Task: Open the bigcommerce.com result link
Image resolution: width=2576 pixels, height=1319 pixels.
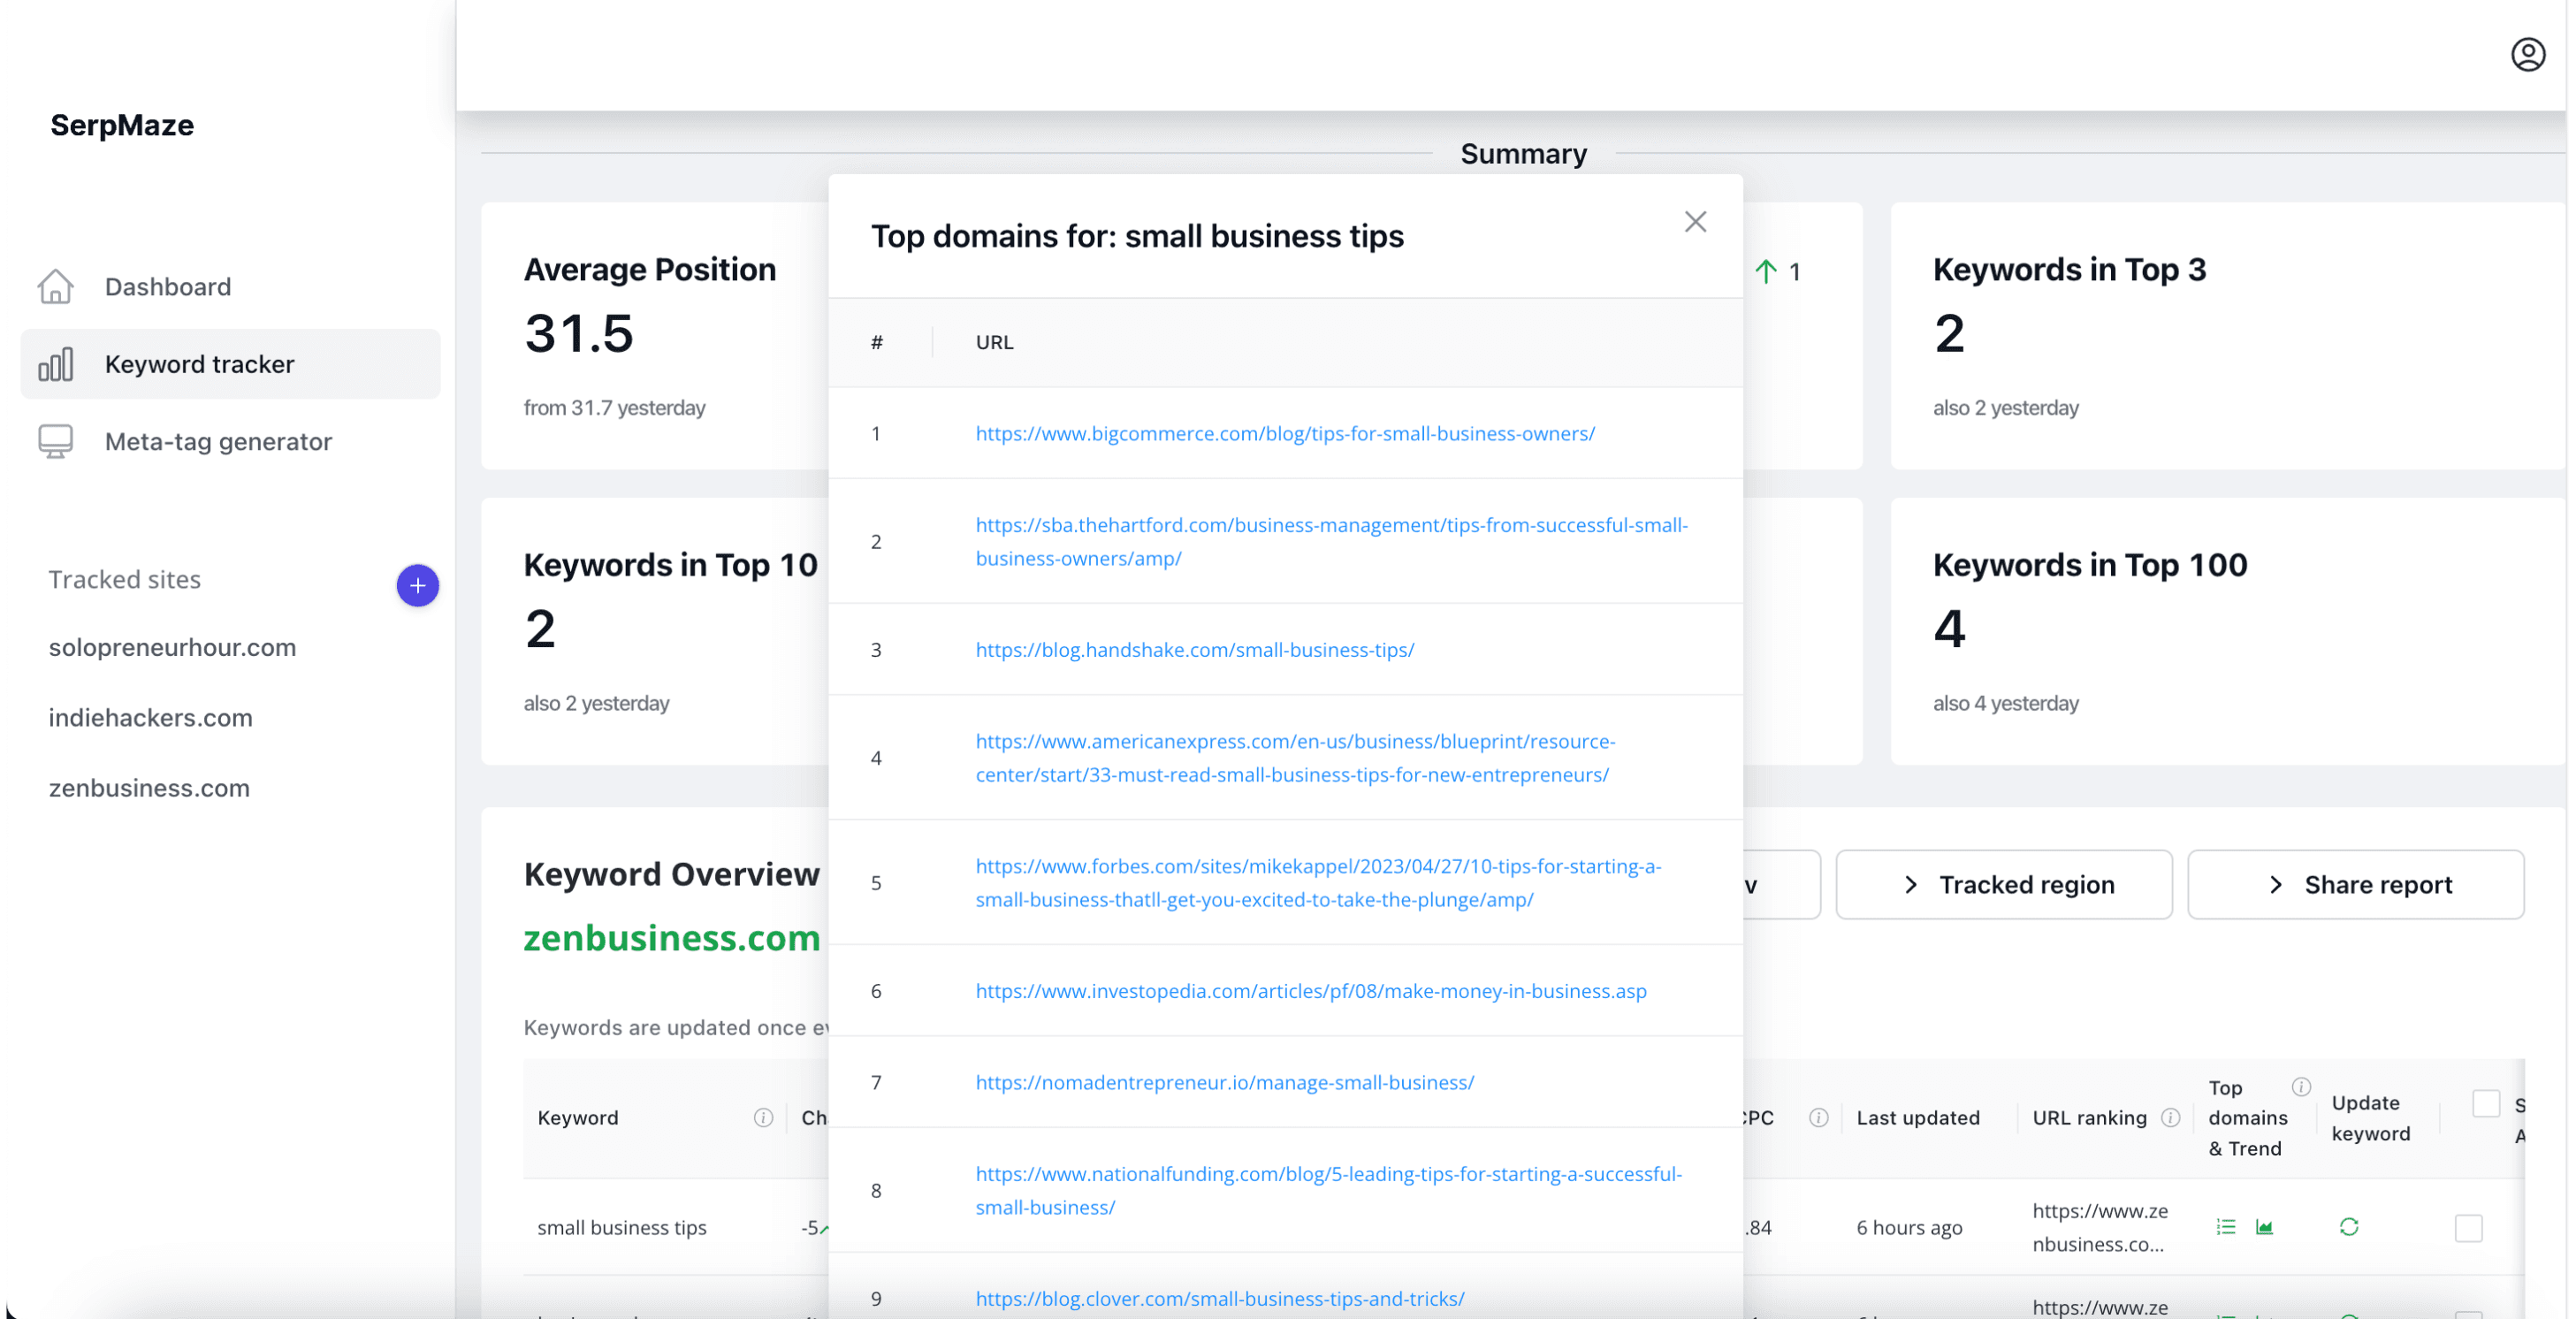Action: coord(1285,433)
